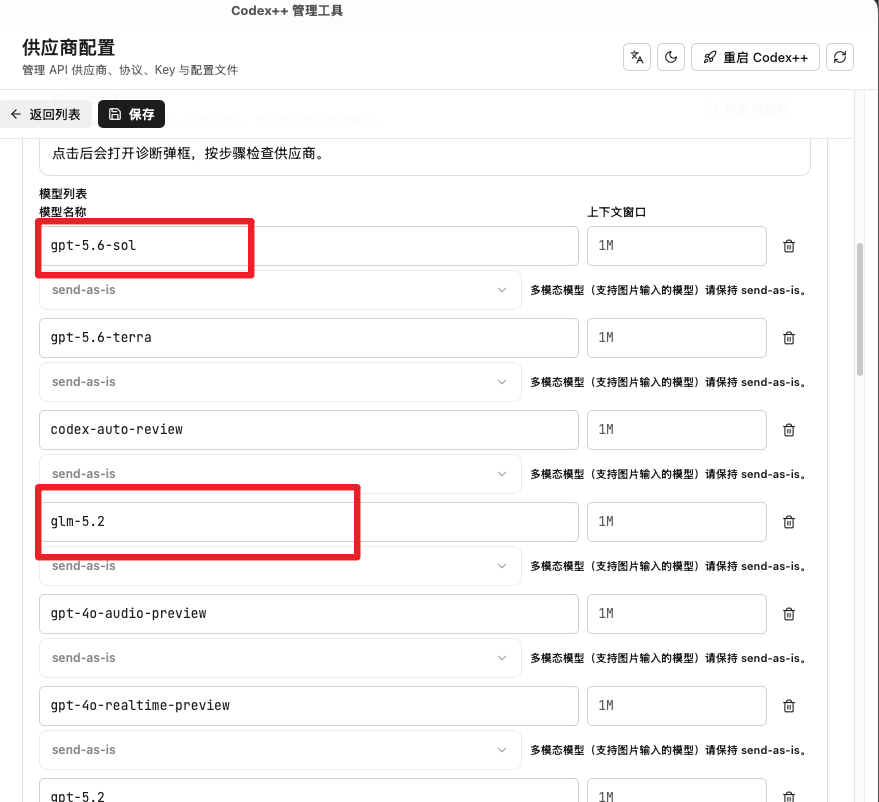This screenshot has height=802, width=879.
Task: Click the codex-auto-review model name field
Action: (309, 430)
